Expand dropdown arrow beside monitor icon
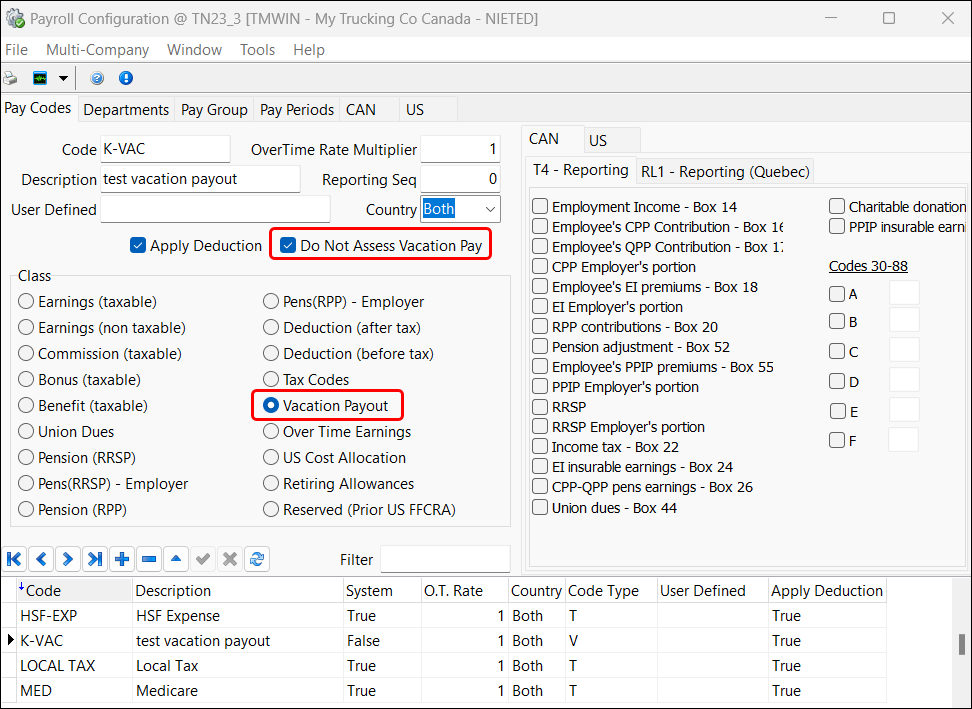This screenshot has height=709, width=972. point(63,78)
